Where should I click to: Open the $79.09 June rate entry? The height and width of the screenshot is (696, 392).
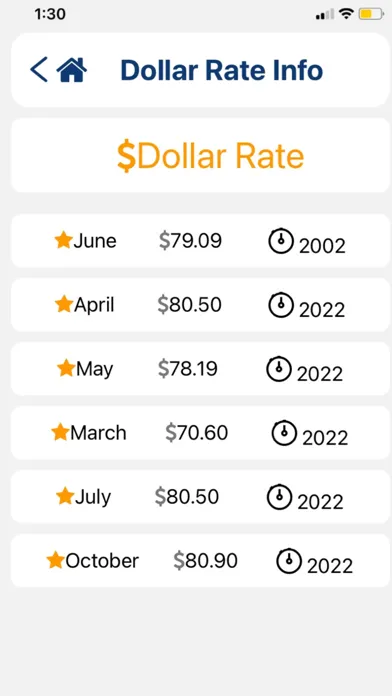pyautogui.click(x=190, y=241)
